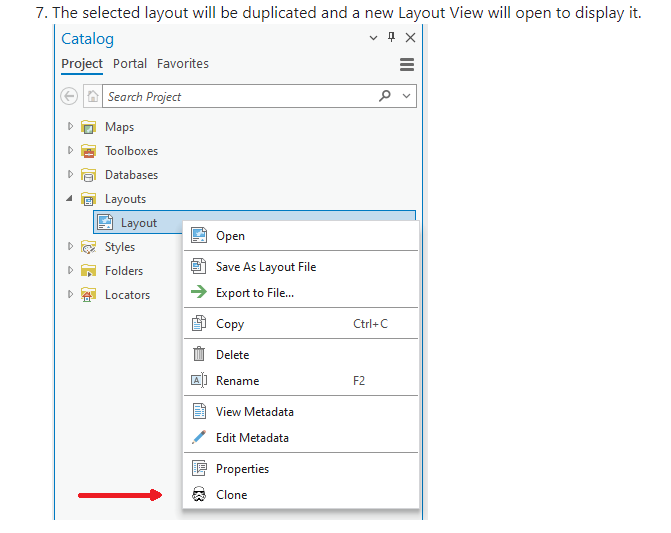Switch to the Favorites tab
671x533 pixels.
(183, 63)
